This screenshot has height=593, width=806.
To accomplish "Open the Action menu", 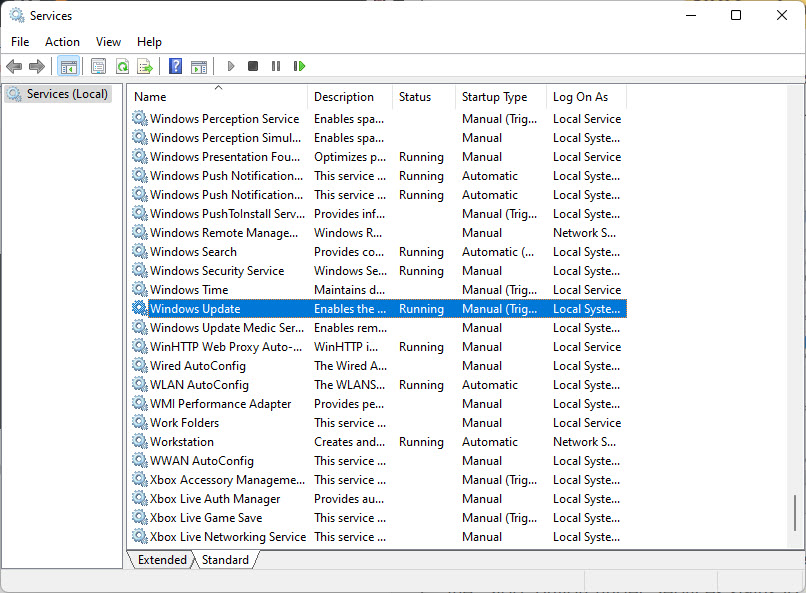I will coord(62,42).
